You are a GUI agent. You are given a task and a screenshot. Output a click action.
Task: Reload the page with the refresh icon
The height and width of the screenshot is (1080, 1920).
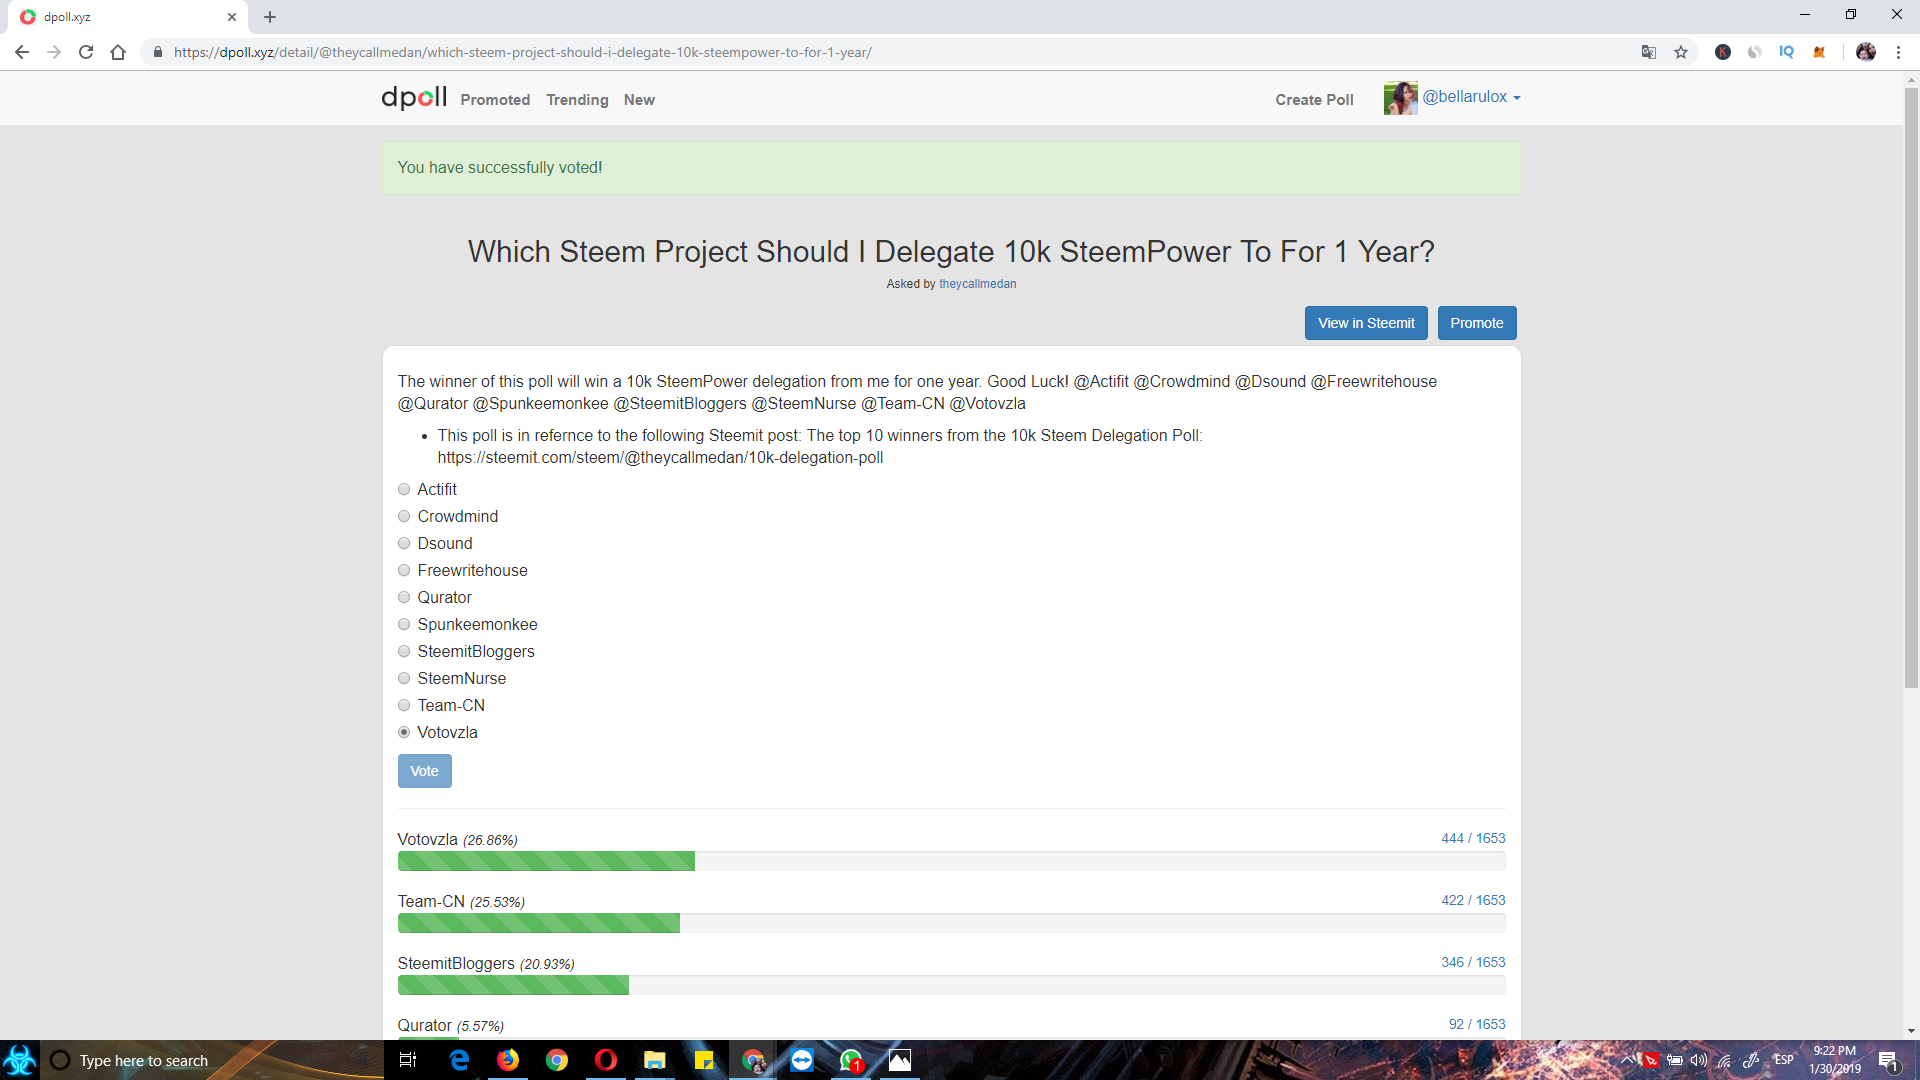(86, 52)
